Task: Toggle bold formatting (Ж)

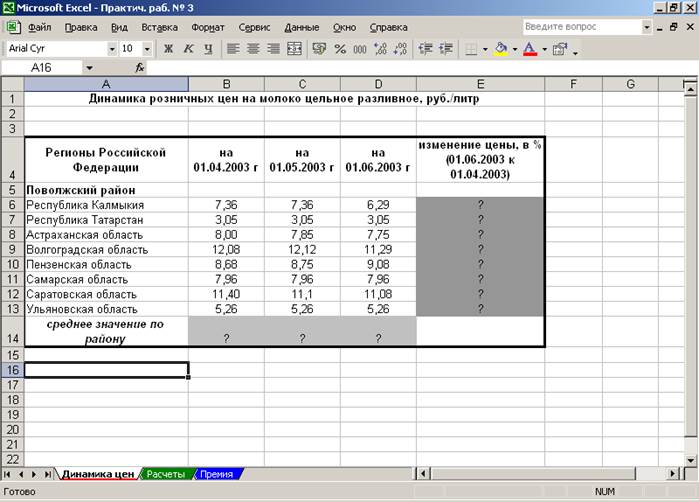Action: [x=168, y=48]
